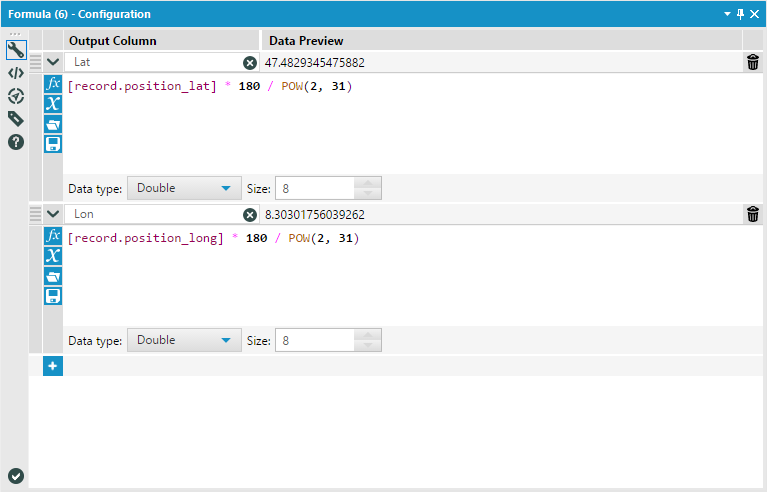
Task: Collapse the Lat expression chevron
Action: tap(53, 62)
